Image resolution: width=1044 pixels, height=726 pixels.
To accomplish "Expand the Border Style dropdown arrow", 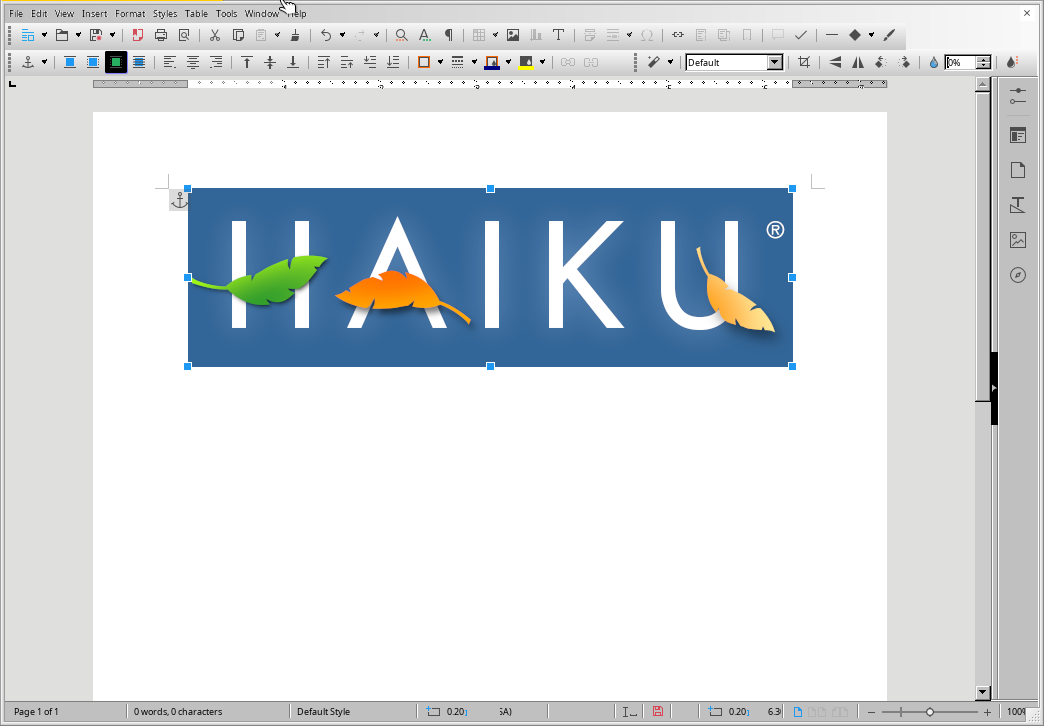I will click(x=474, y=62).
